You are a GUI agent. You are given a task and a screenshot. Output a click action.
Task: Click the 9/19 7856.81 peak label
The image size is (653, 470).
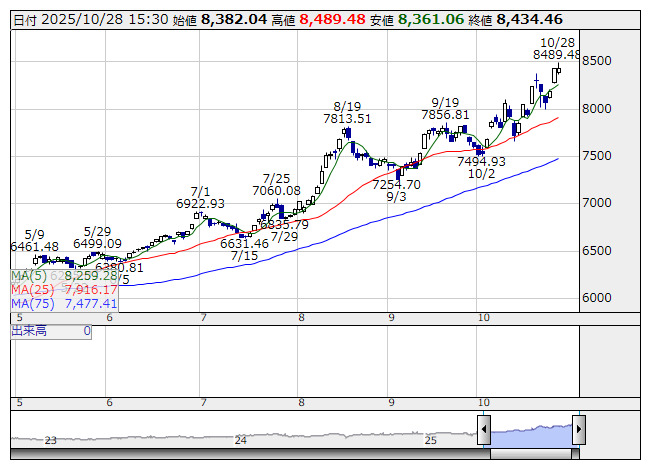[x=445, y=108]
